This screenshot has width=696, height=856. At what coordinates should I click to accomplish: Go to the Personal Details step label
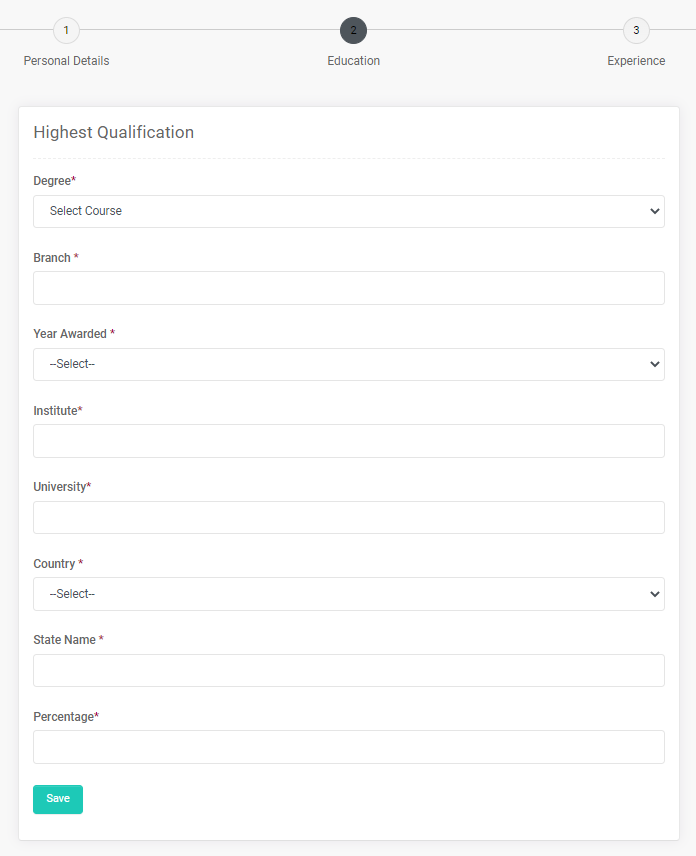click(x=66, y=61)
